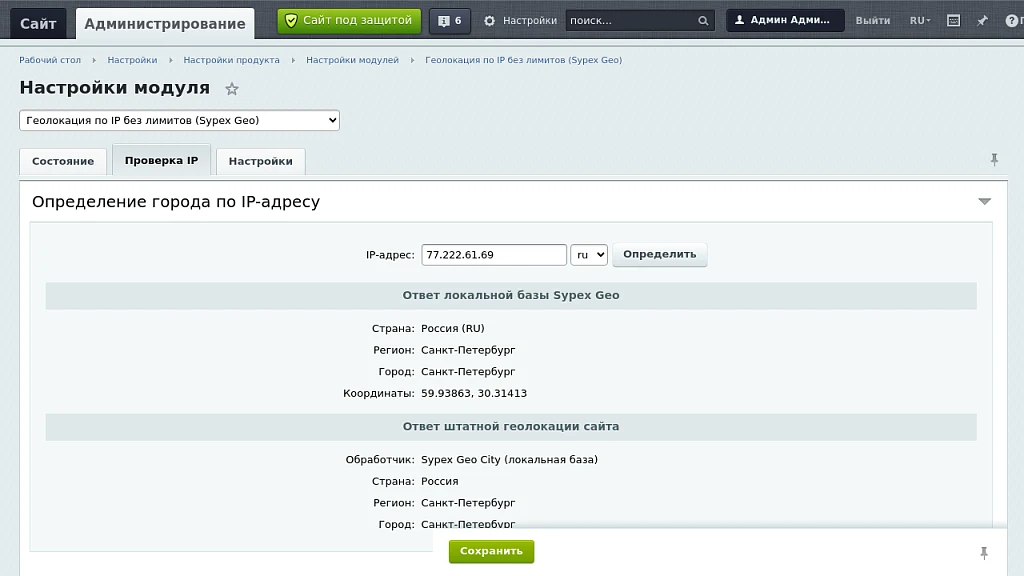
Task: Click the search magnifier icon
Action: (703, 21)
